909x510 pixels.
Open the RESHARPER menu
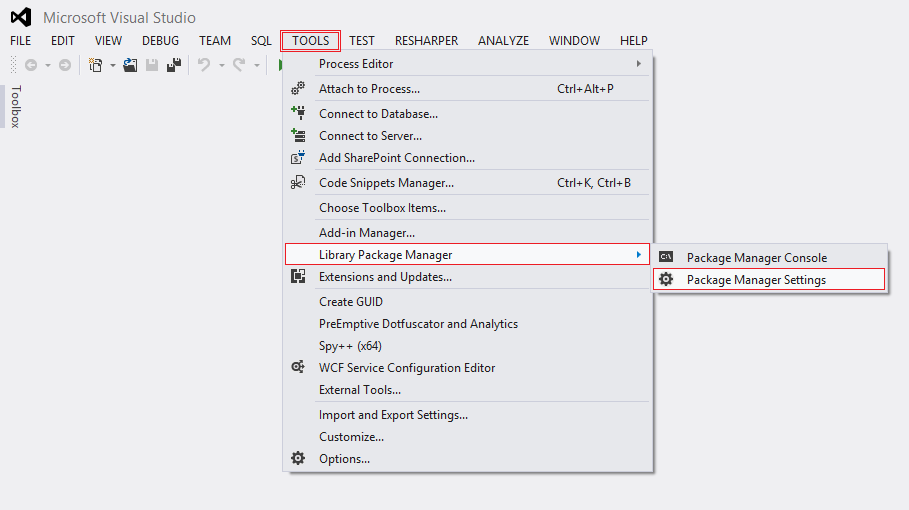(427, 41)
